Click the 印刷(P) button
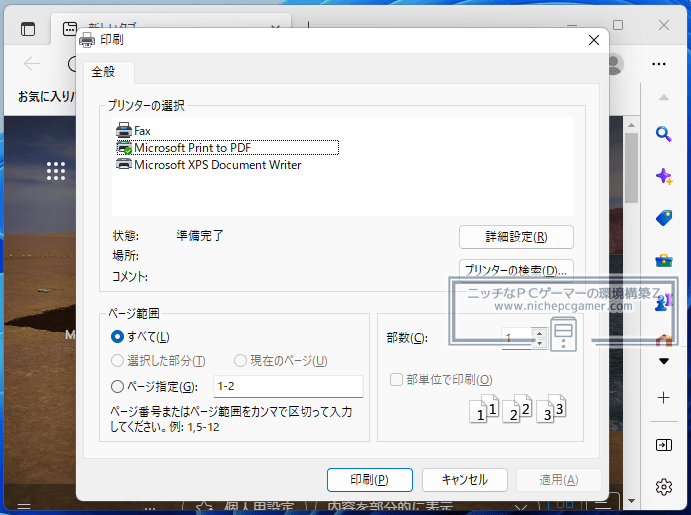Viewport: 691px width, 515px height. pos(369,480)
